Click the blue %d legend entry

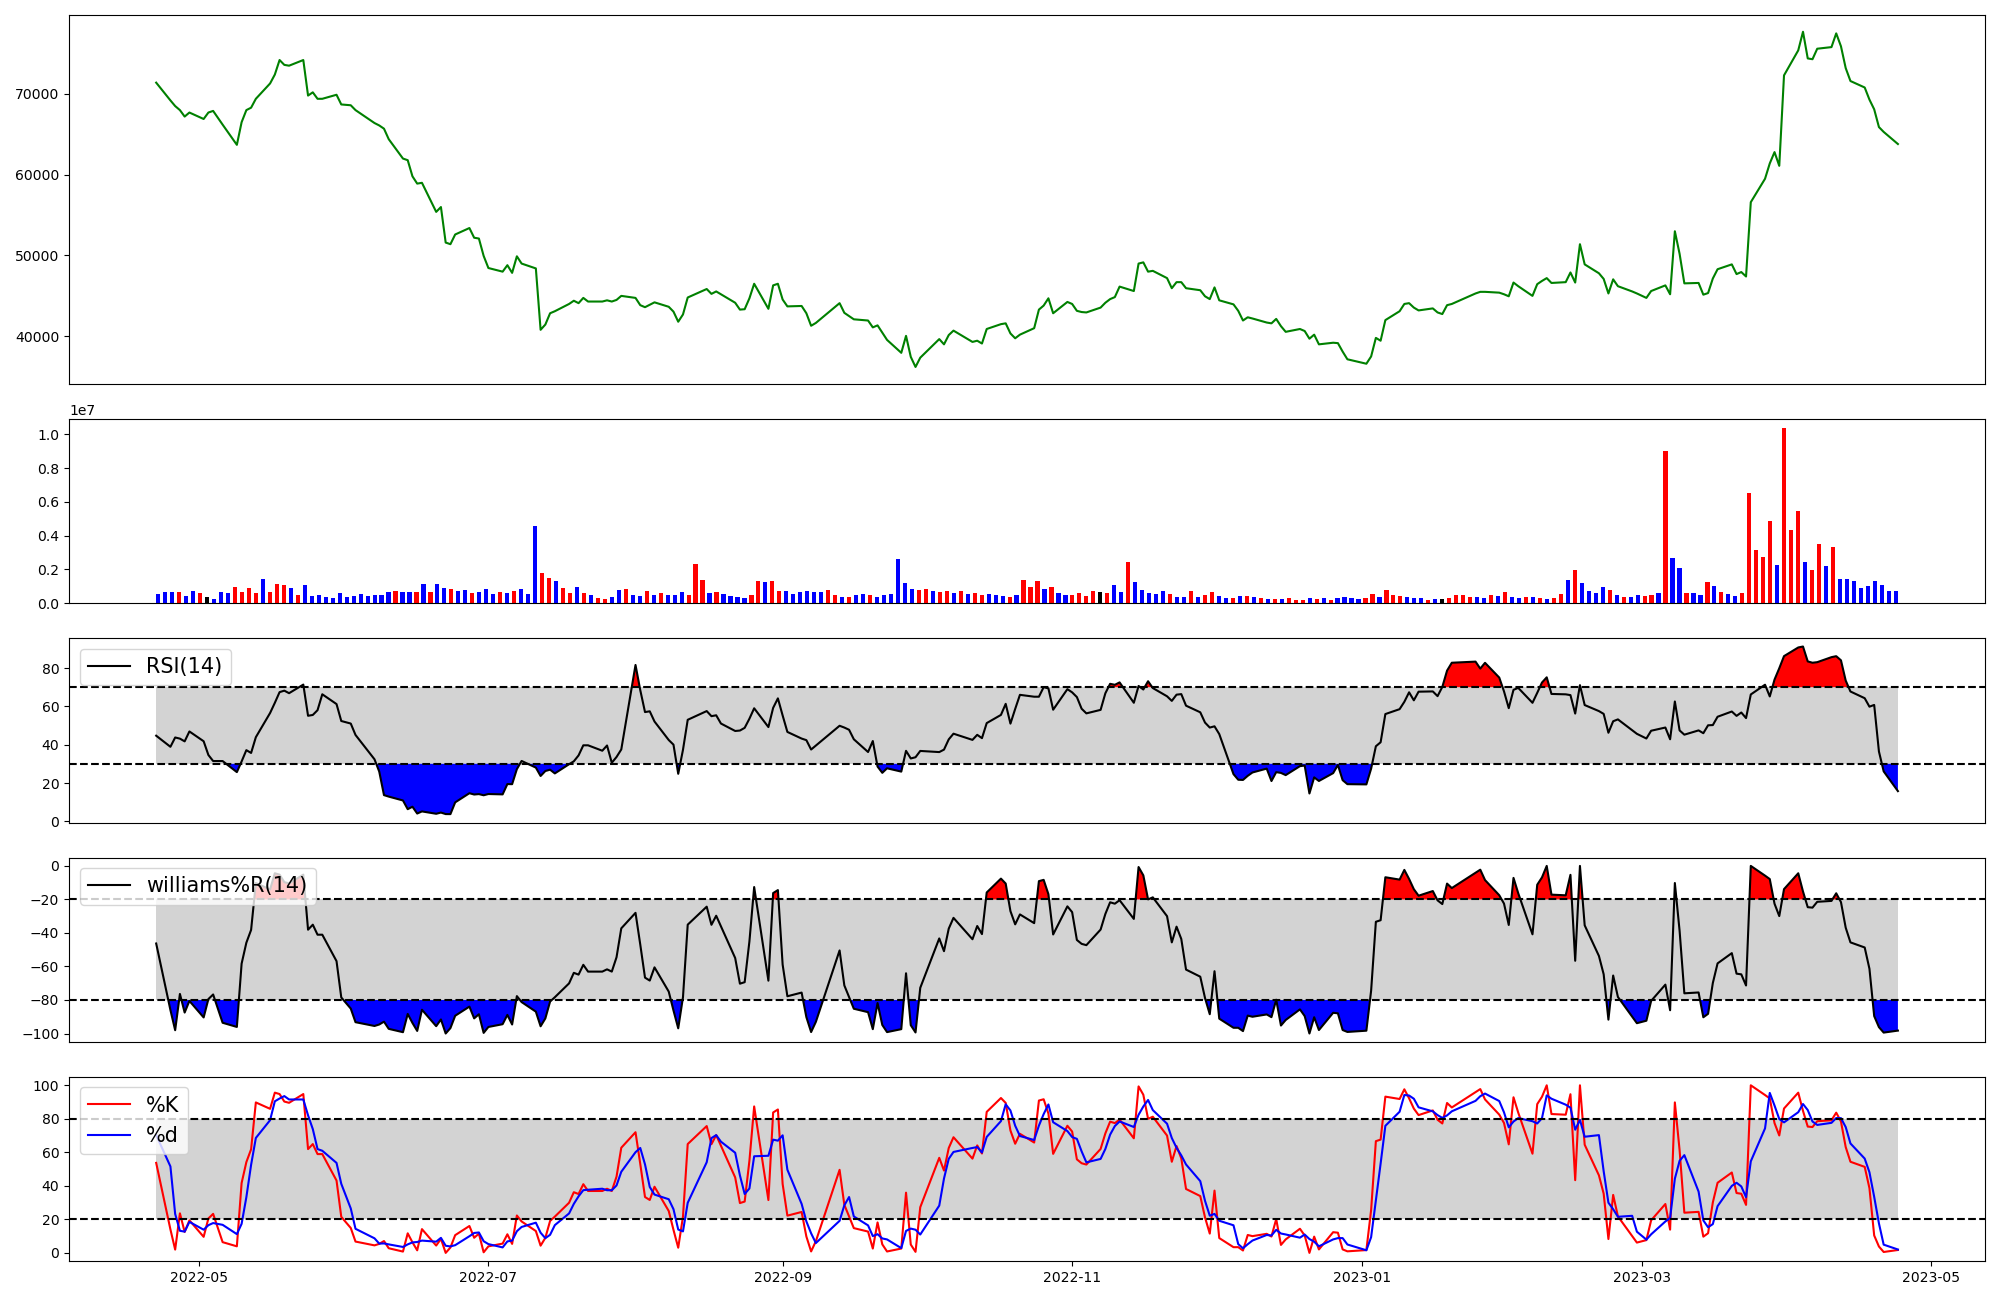162,1135
